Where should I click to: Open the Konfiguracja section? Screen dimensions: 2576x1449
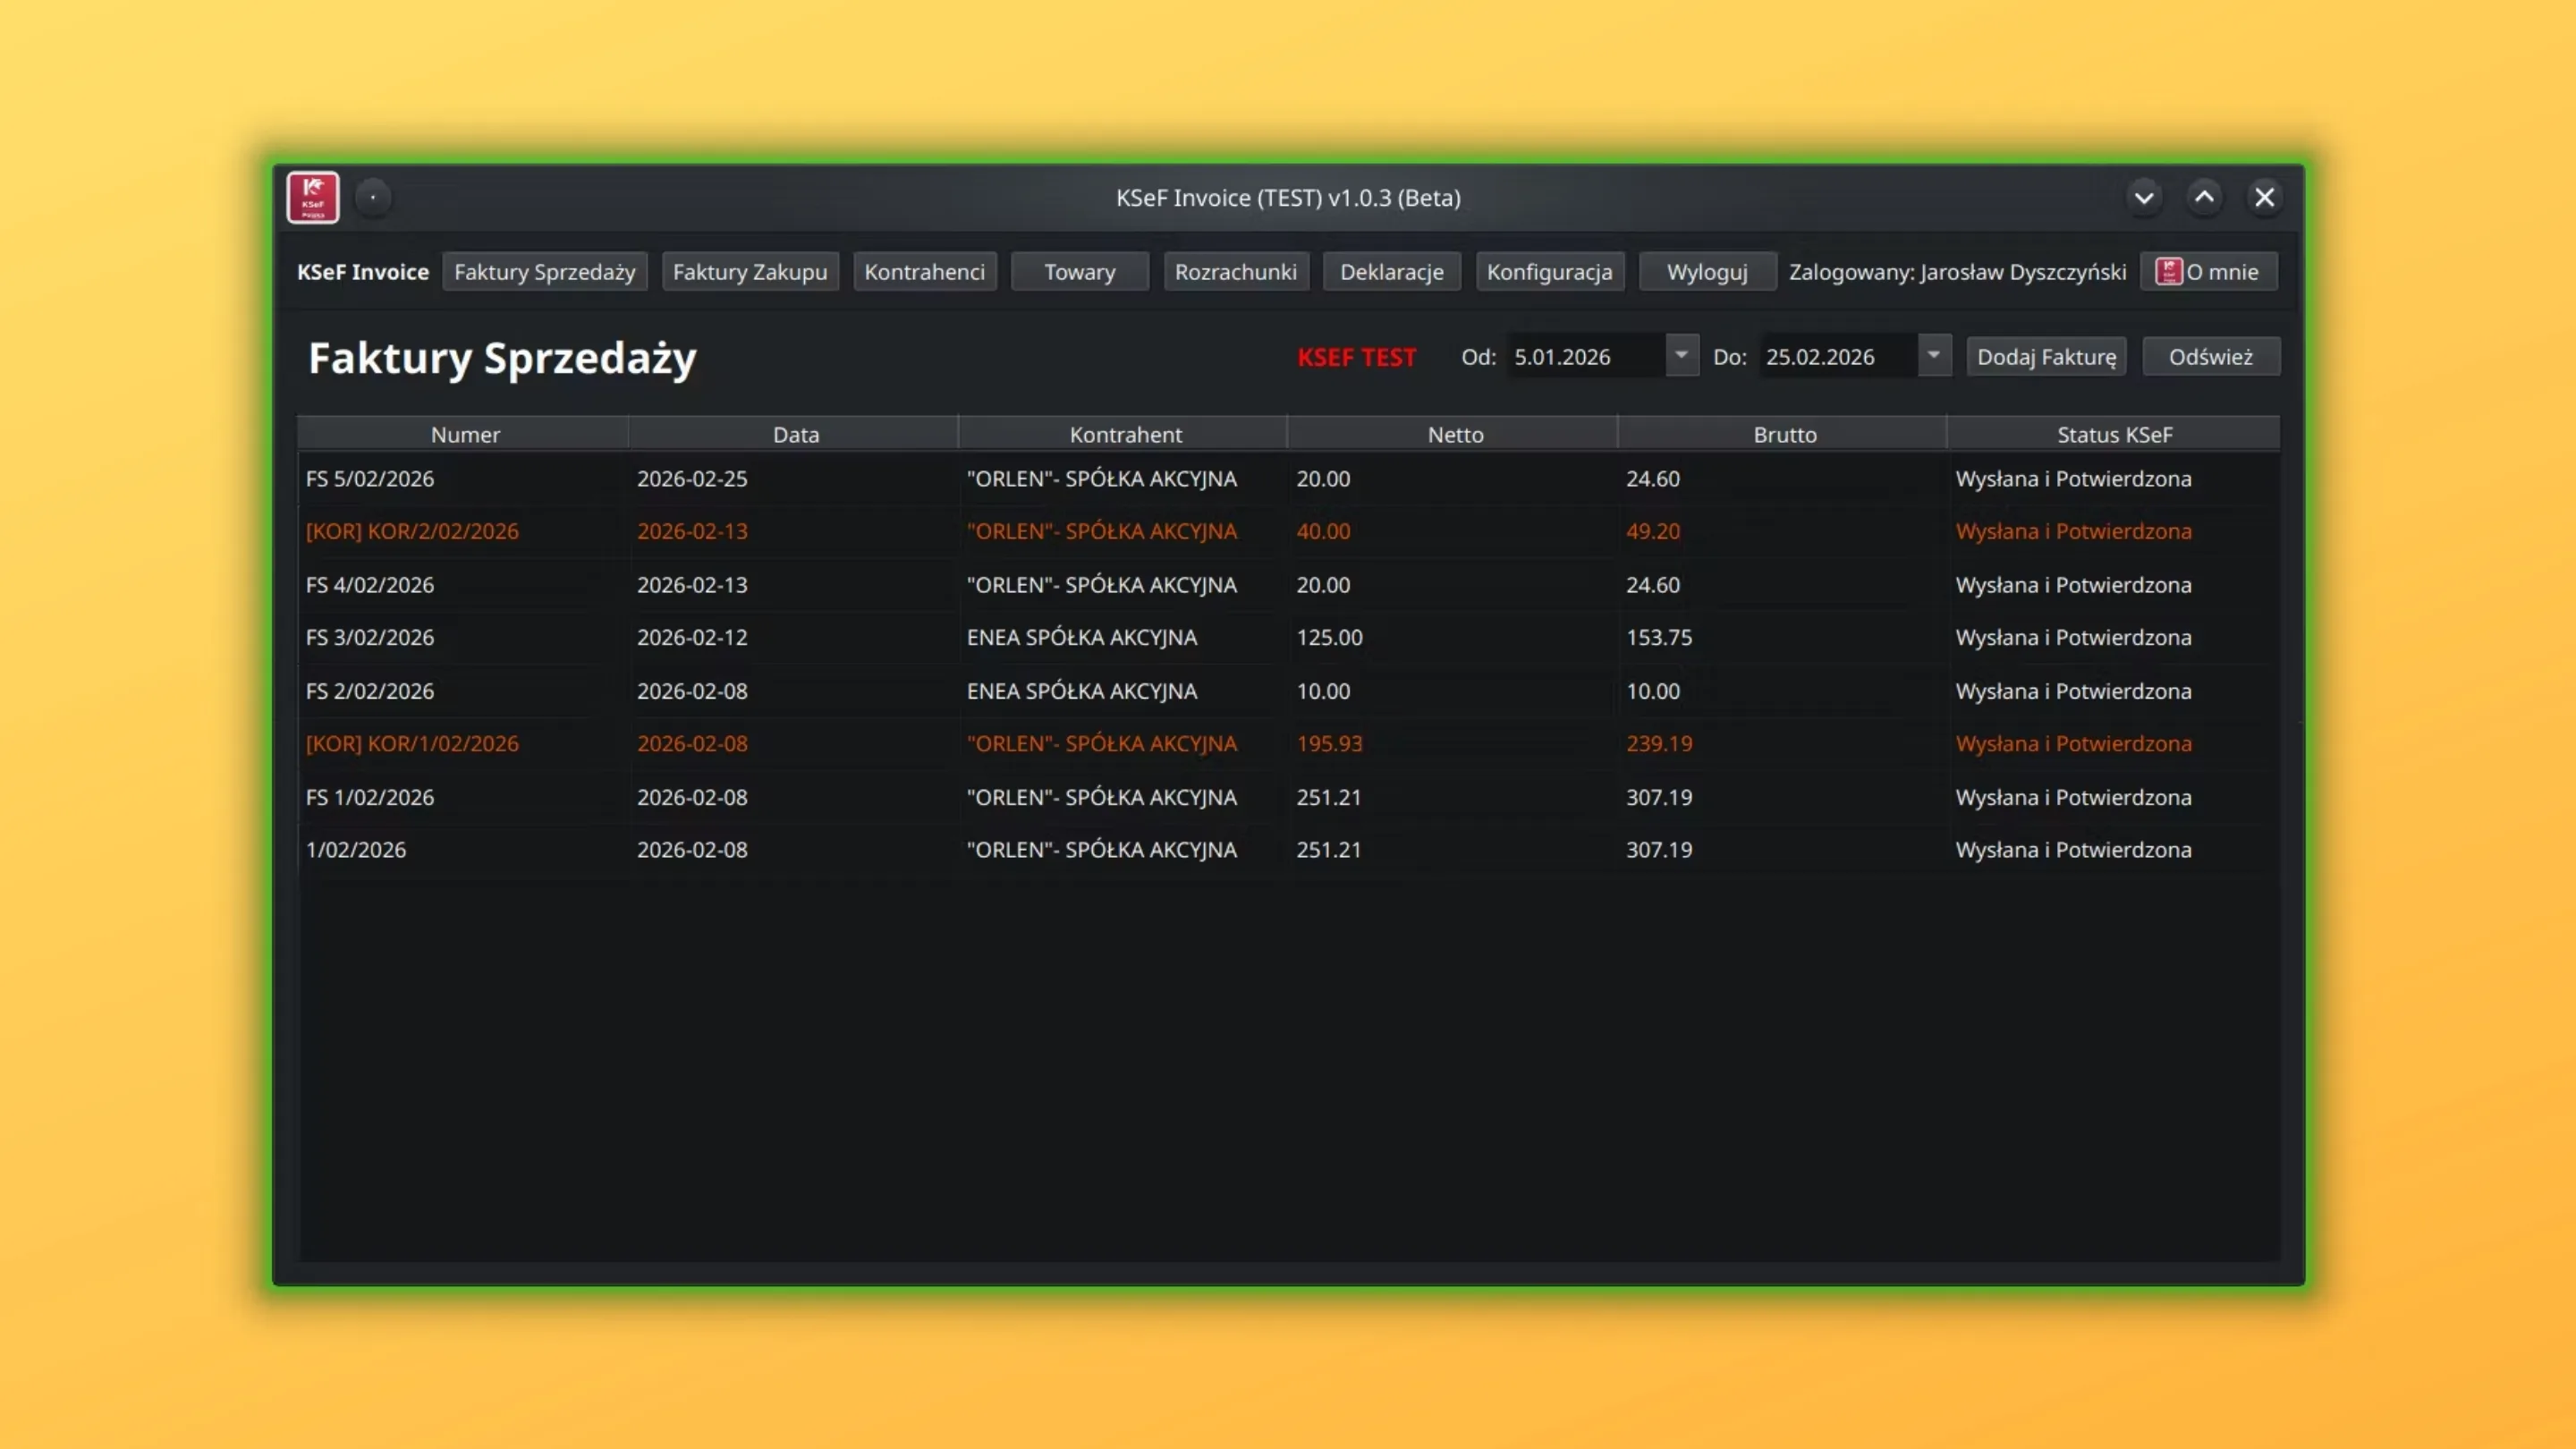click(x=1549, y=271)
